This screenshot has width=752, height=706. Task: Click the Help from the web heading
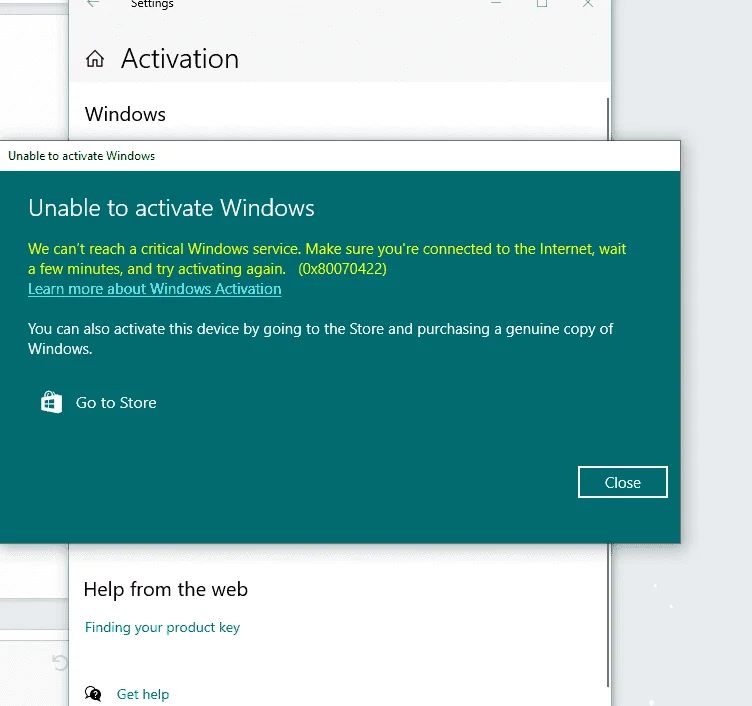pos(165,589)
